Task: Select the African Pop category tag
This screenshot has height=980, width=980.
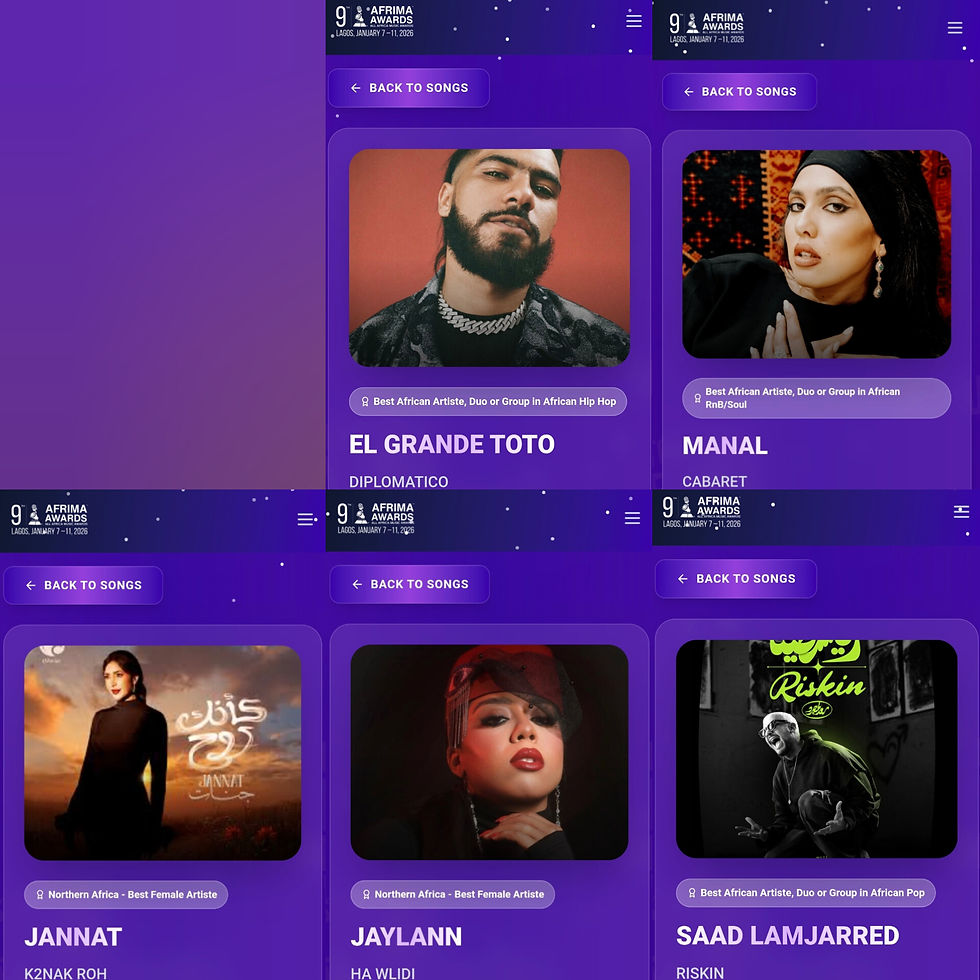Action: point(806,893)
